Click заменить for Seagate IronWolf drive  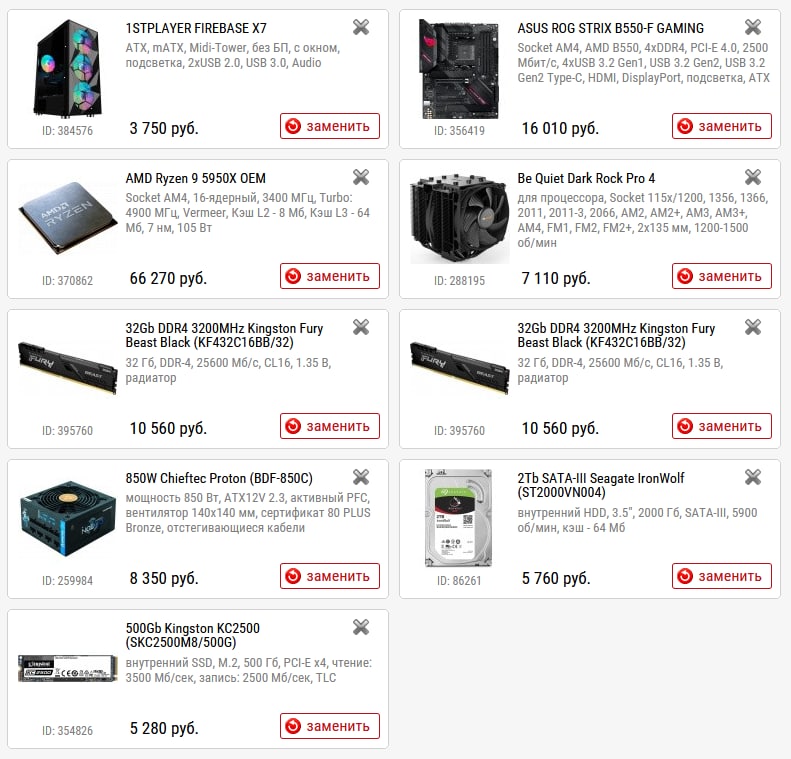(x=721, y=576)
